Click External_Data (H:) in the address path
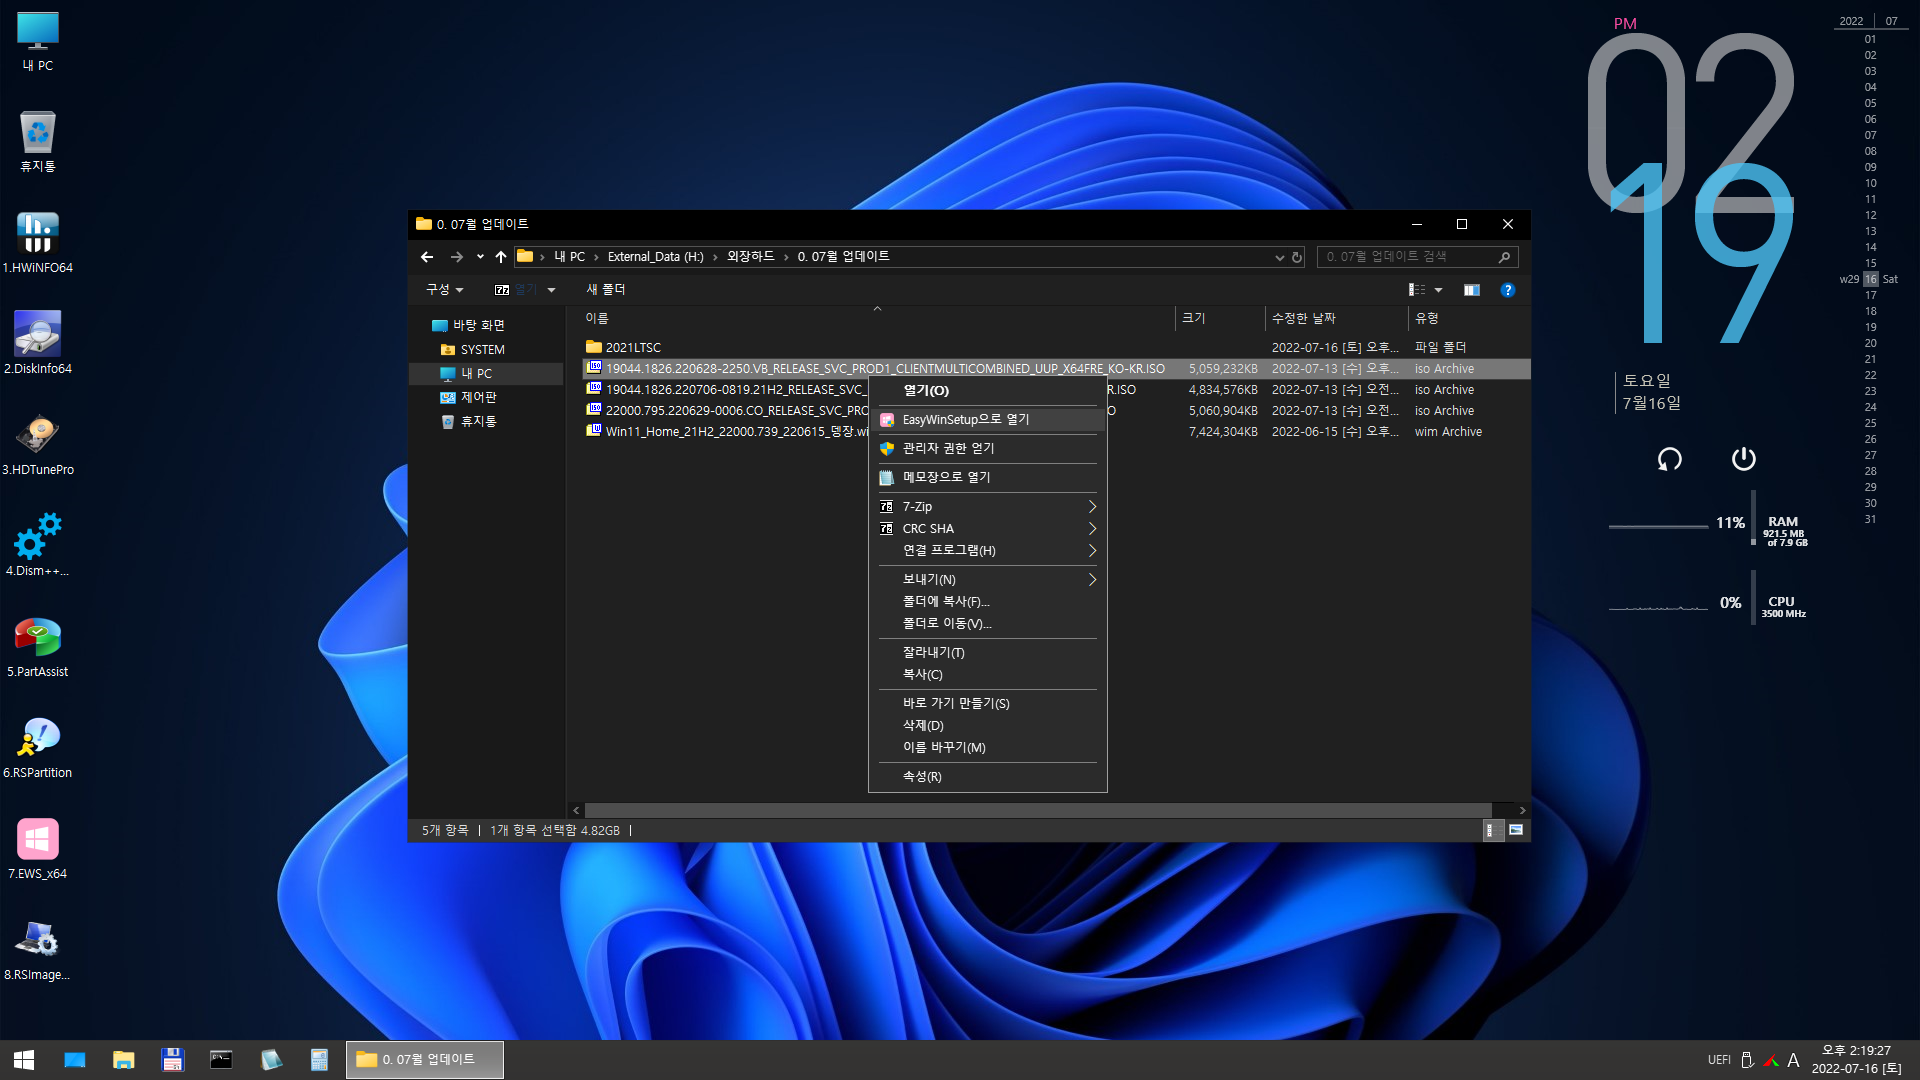Image resolution: width=1920 pixels, height=1080 pixels. tap(655, 257)
